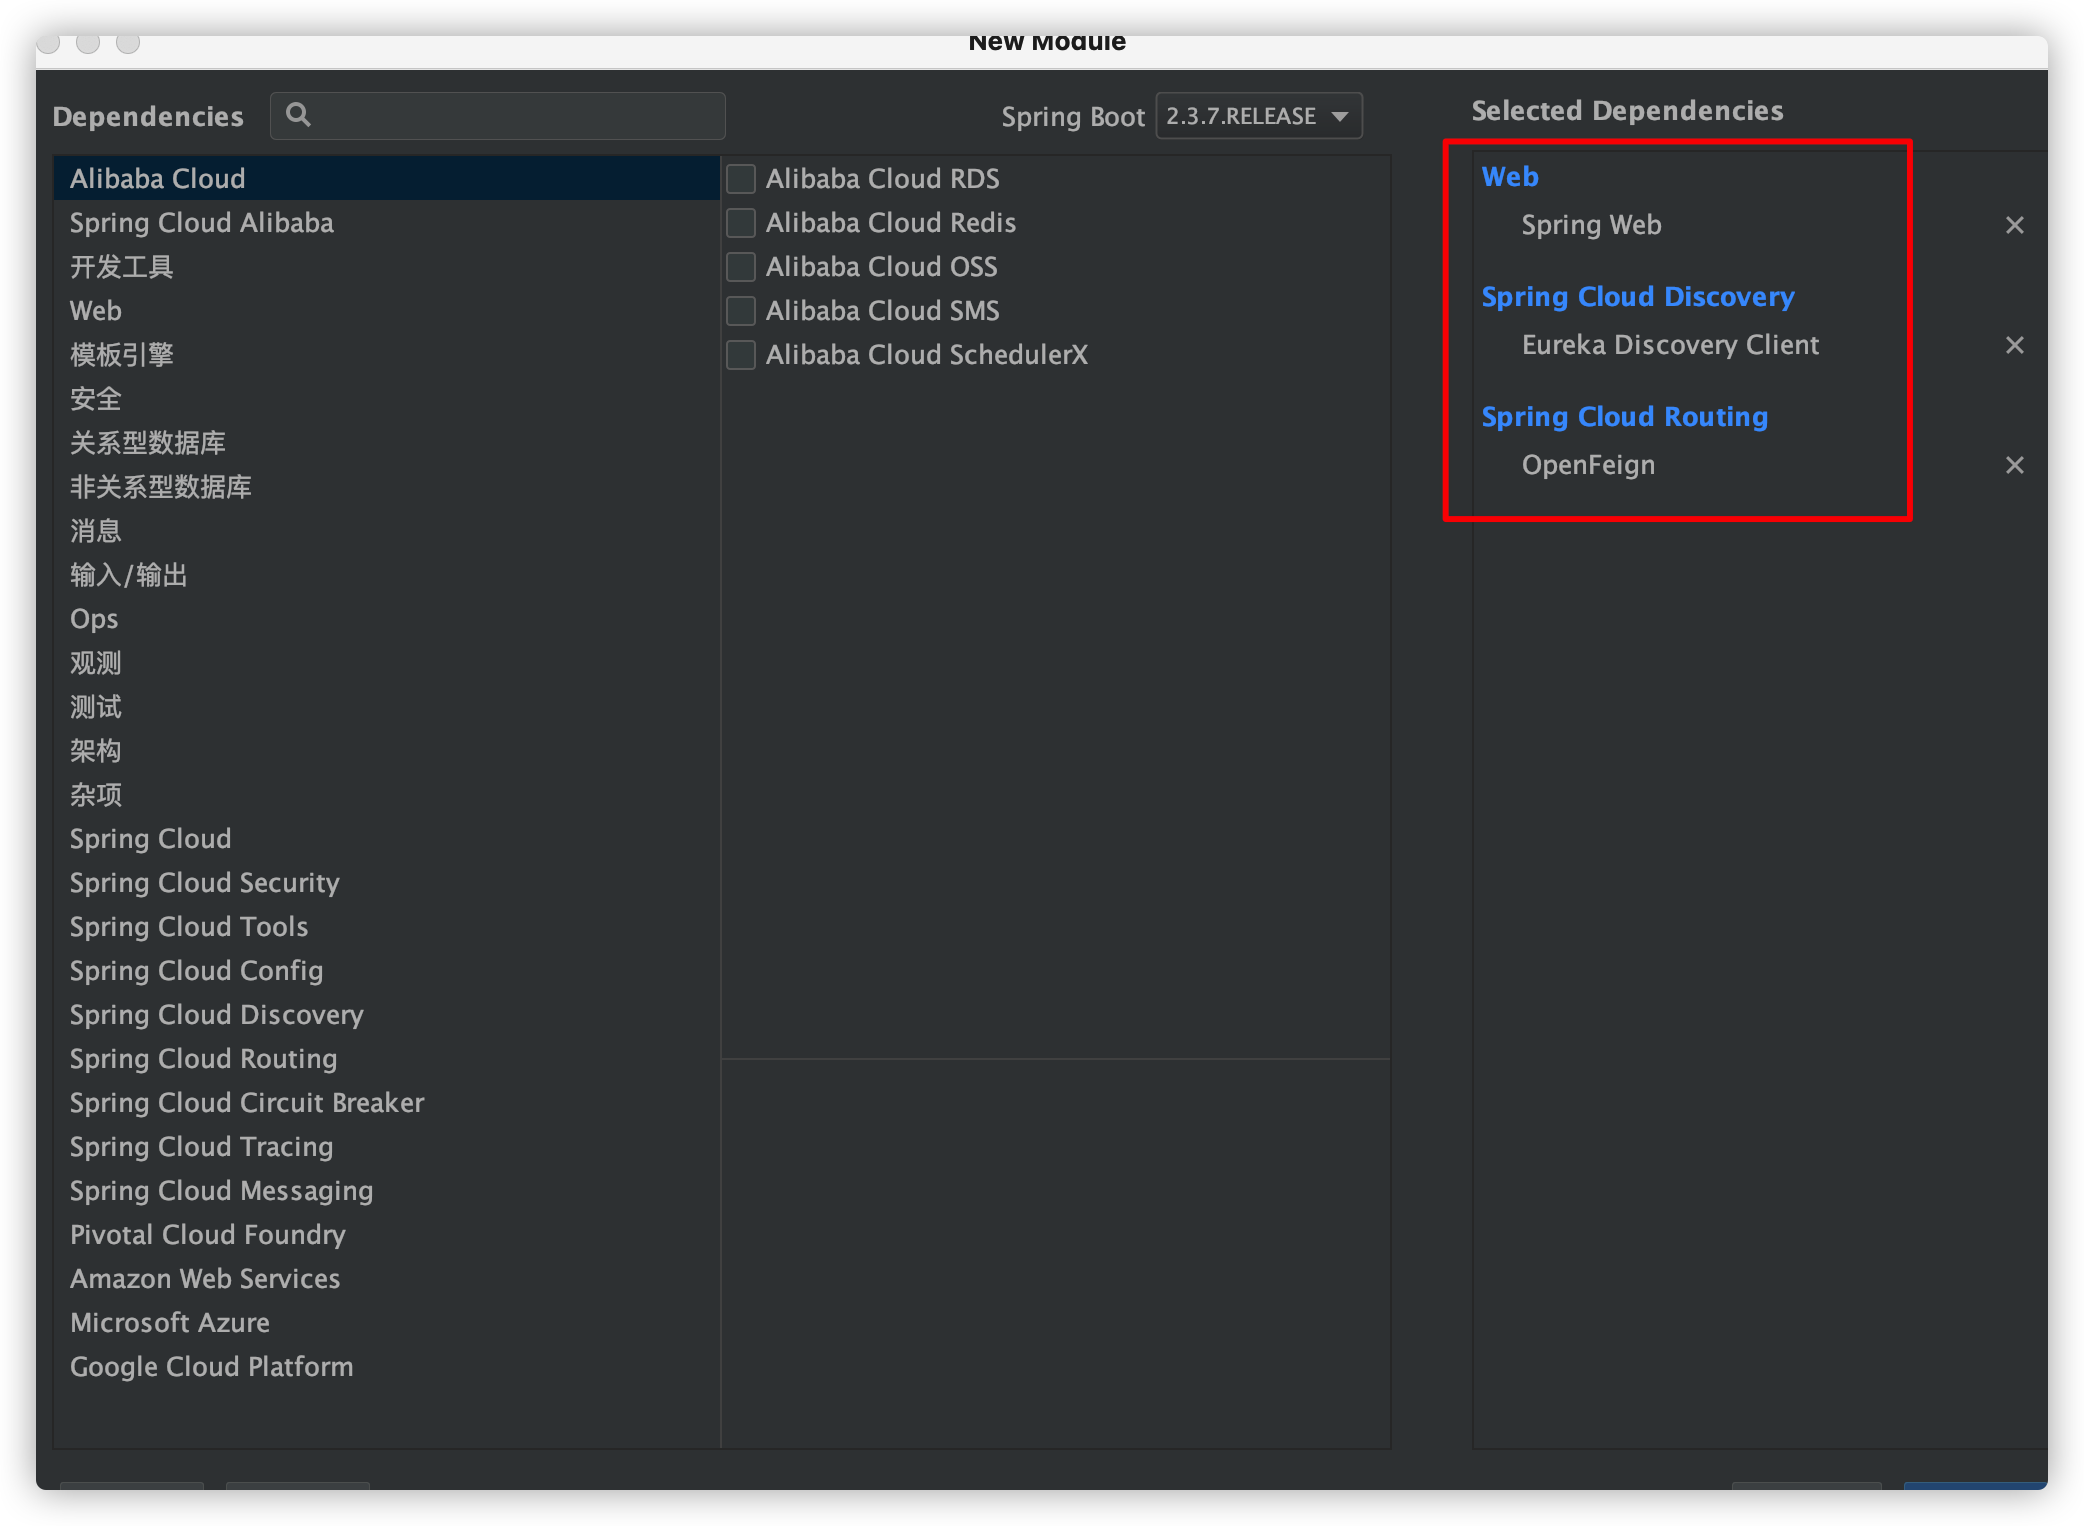Open Spring Cloud Circuit Breaker category
This screenshot has height=1526, width=2084.
pos(386,1103)
